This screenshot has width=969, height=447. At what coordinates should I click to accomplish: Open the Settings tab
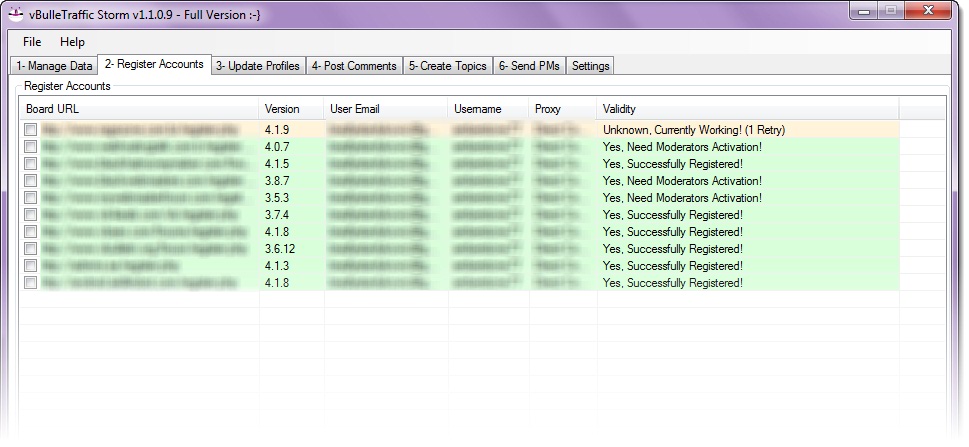click(590, 66)
